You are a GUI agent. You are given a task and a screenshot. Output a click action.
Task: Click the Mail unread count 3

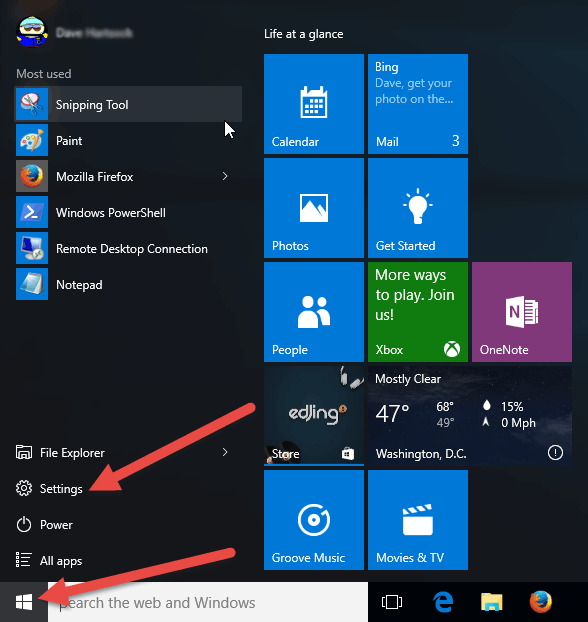click(x=455, y=141)
